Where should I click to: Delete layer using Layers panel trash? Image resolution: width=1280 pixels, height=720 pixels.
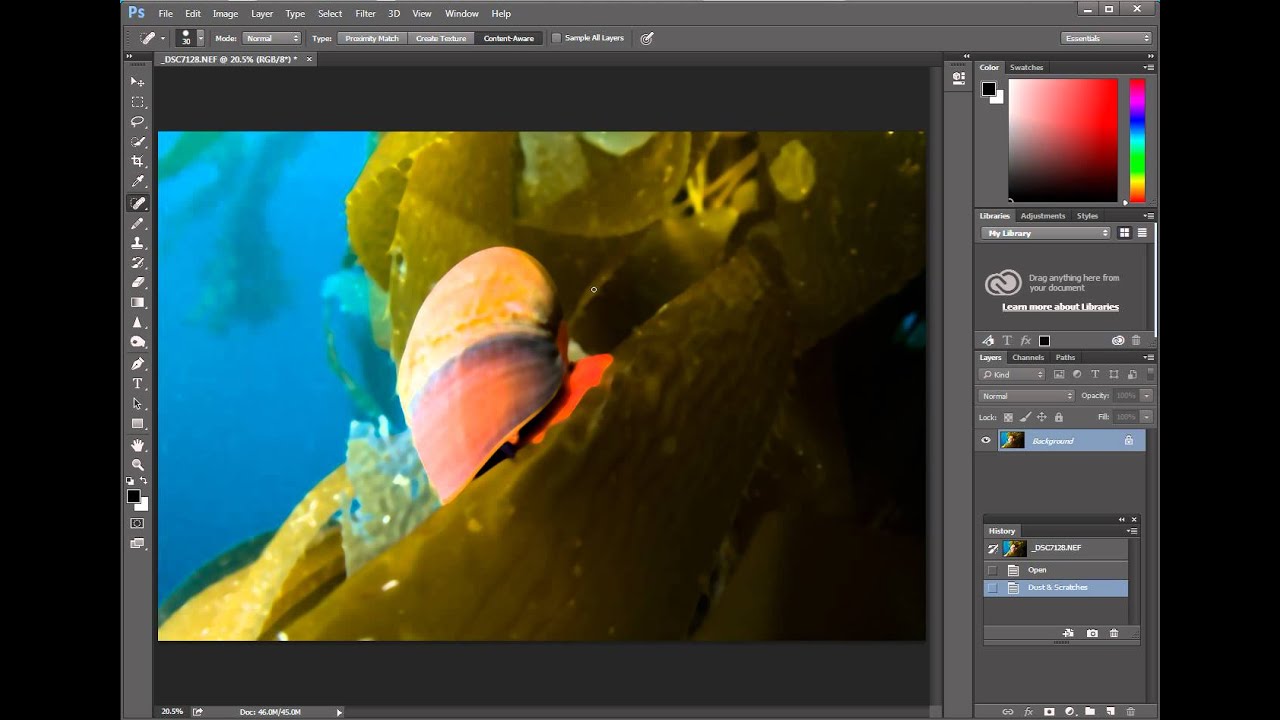coord(1131,712)
